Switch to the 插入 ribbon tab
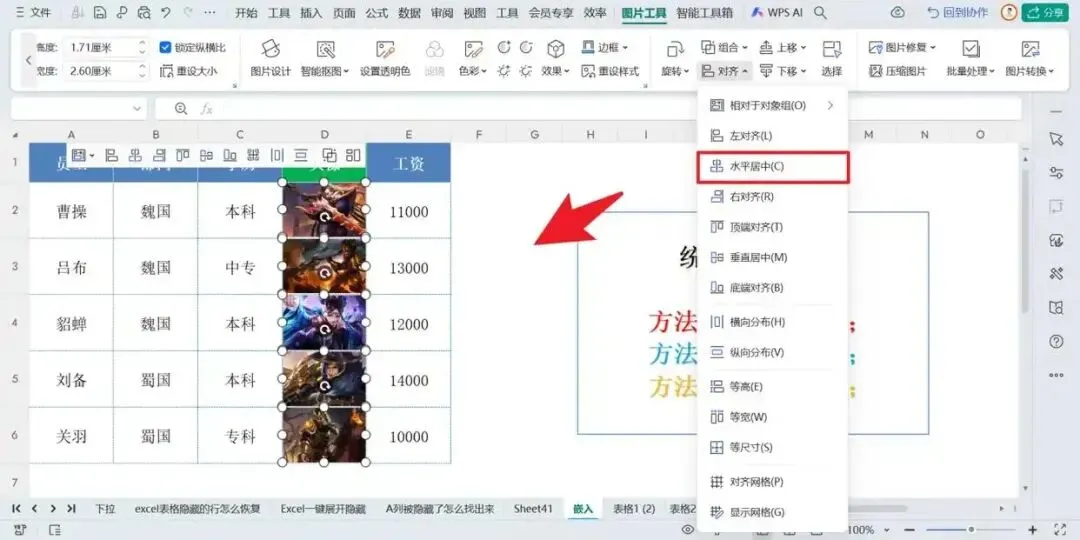 (x=311, y=12)
